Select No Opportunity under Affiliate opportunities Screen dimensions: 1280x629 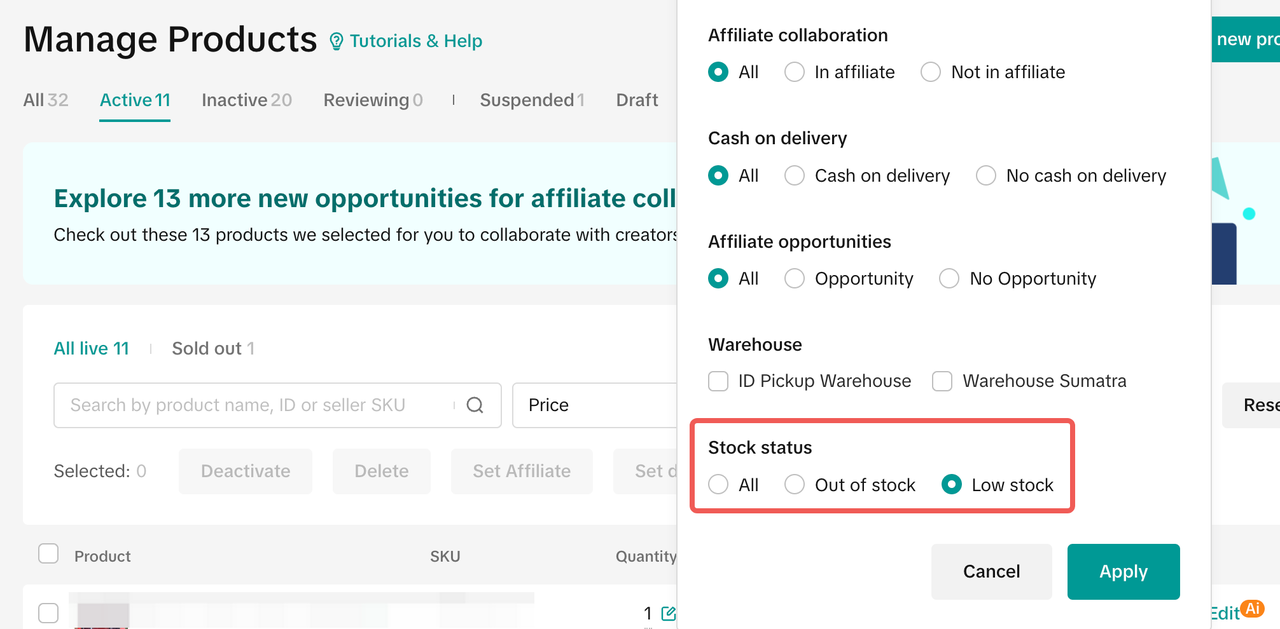(948, 278)
